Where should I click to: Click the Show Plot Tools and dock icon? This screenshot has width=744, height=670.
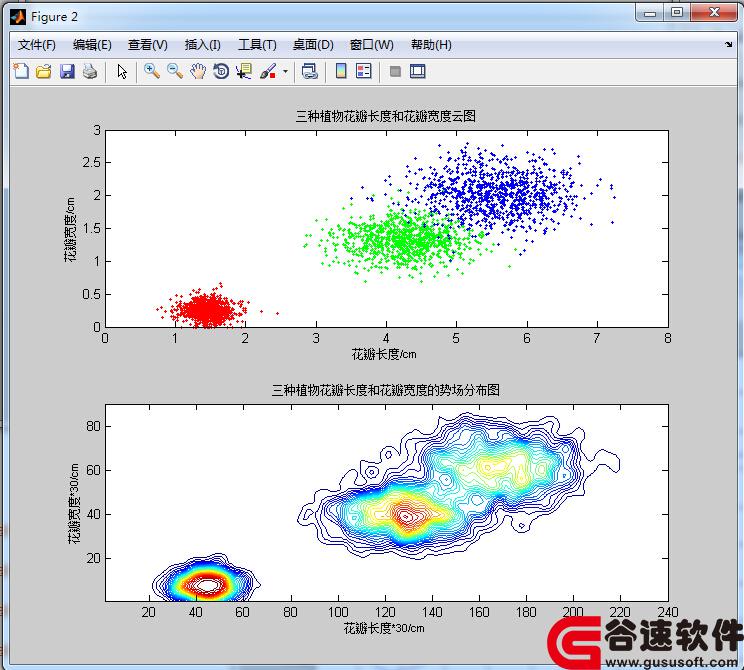coord(418,72)
